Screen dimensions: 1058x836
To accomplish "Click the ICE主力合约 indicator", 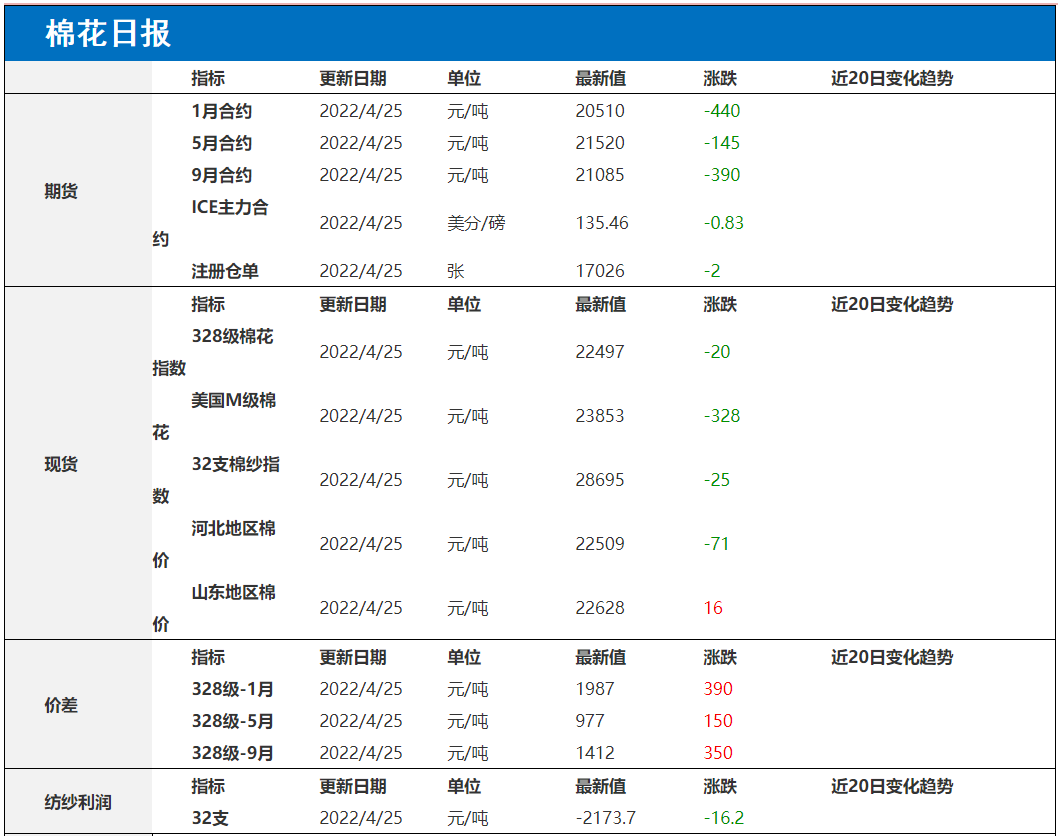I will click(211, 223).
